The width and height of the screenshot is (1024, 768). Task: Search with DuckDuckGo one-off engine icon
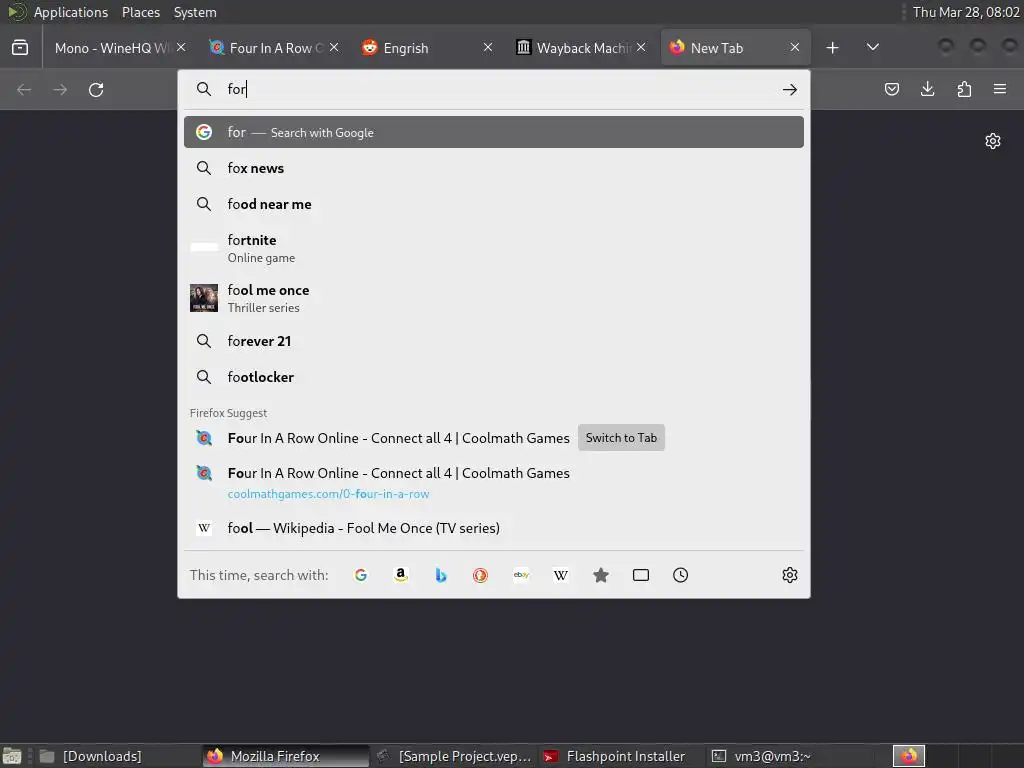coord(481,575)
